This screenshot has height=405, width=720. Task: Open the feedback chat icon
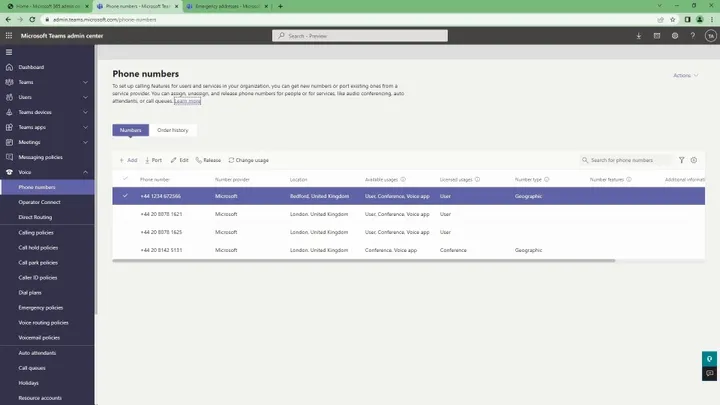709,373
